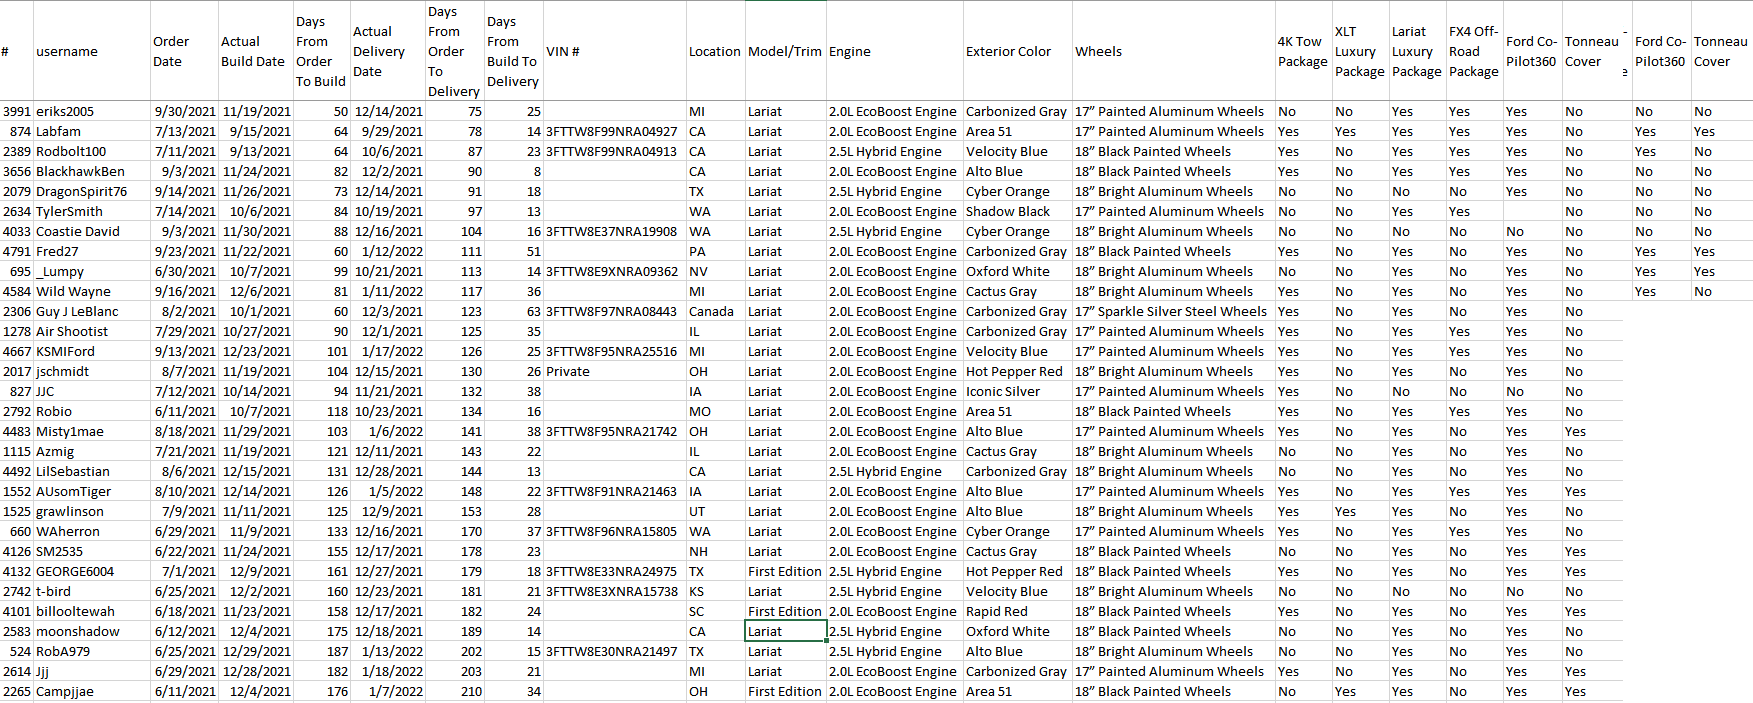1753x703 pixels.
Task: Select the Days From Build To Delivery header
Action: [x=514, y=51]
